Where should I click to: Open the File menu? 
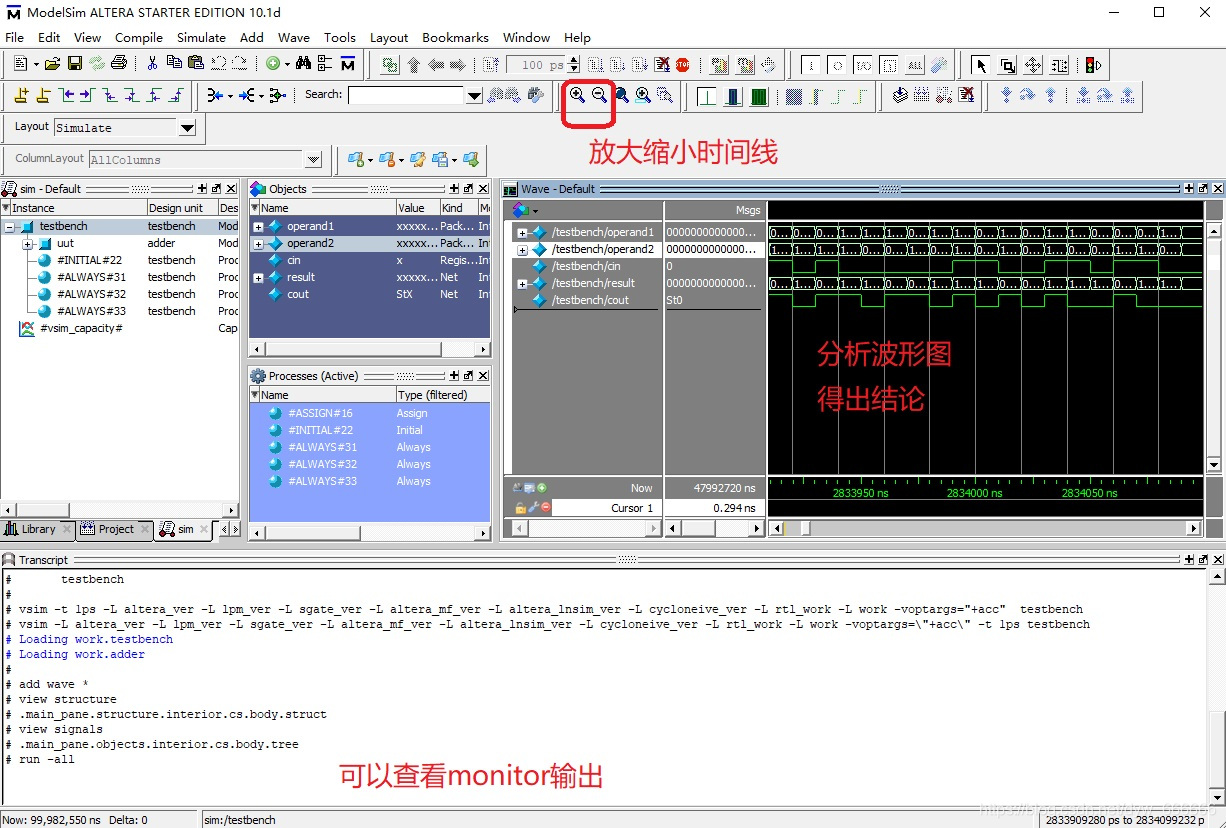(x=14, y=37)
